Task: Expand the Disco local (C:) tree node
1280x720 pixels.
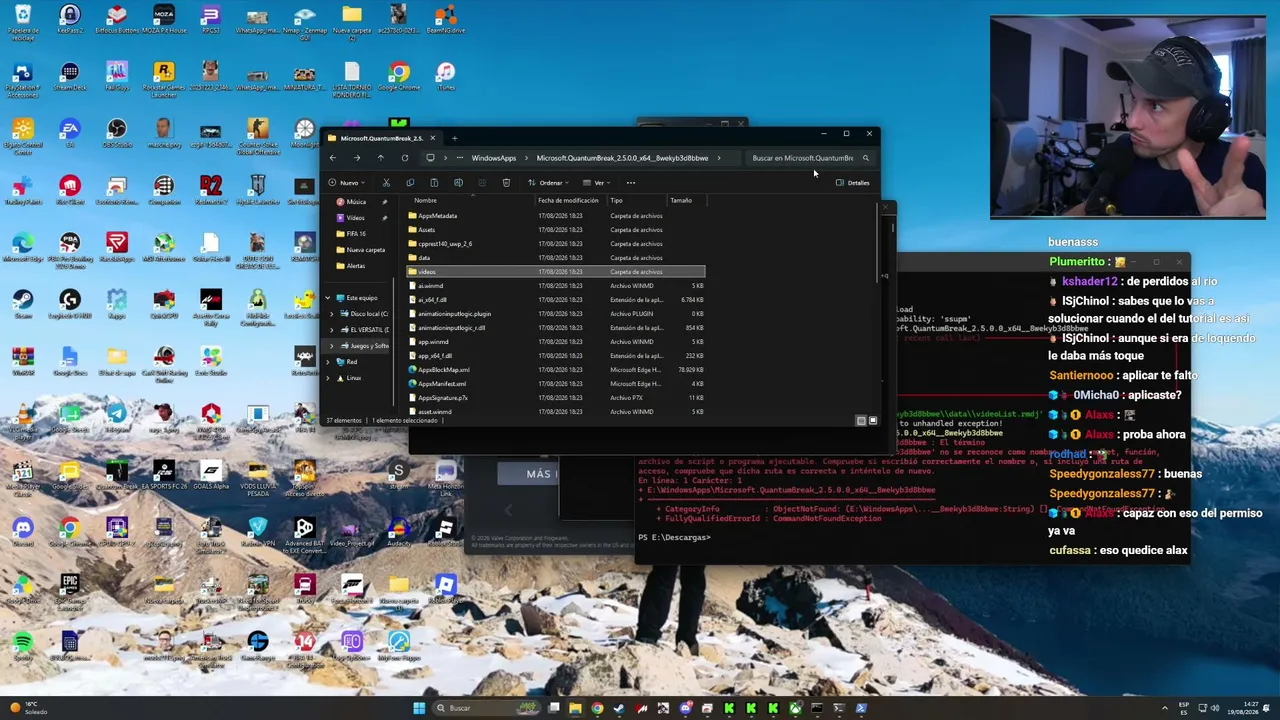Action: click(x=333, y=314)
